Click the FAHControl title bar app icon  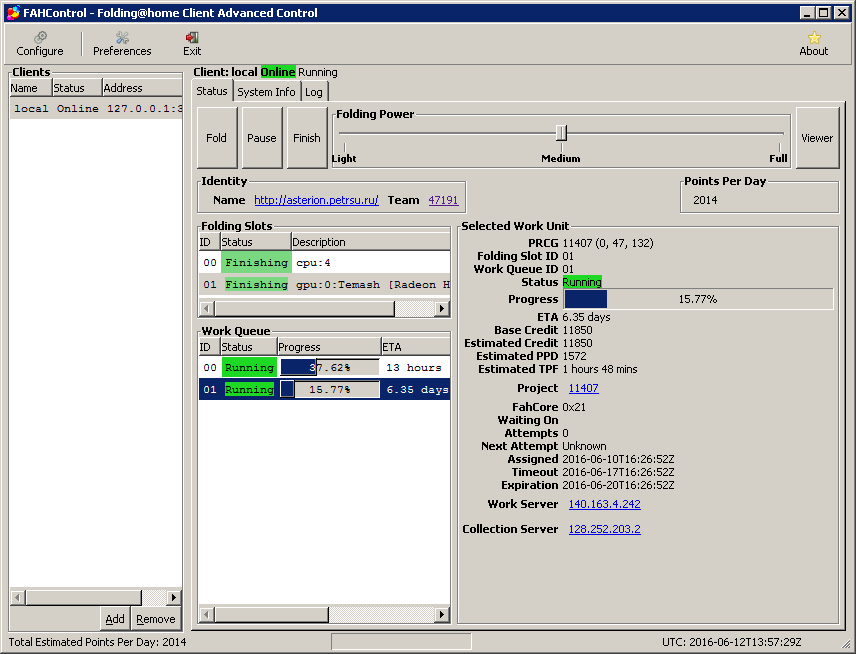13,13
